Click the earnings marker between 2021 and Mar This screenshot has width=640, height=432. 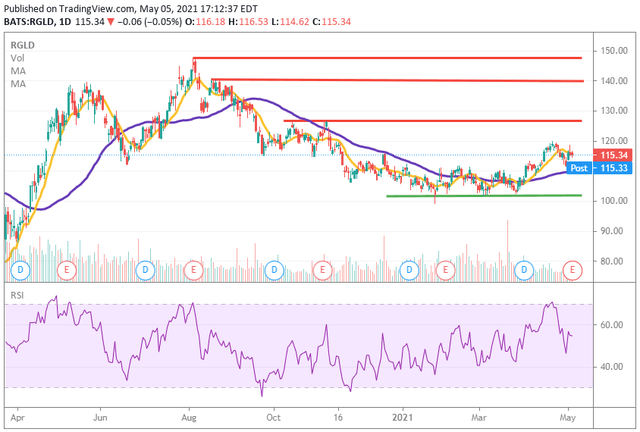445,270
